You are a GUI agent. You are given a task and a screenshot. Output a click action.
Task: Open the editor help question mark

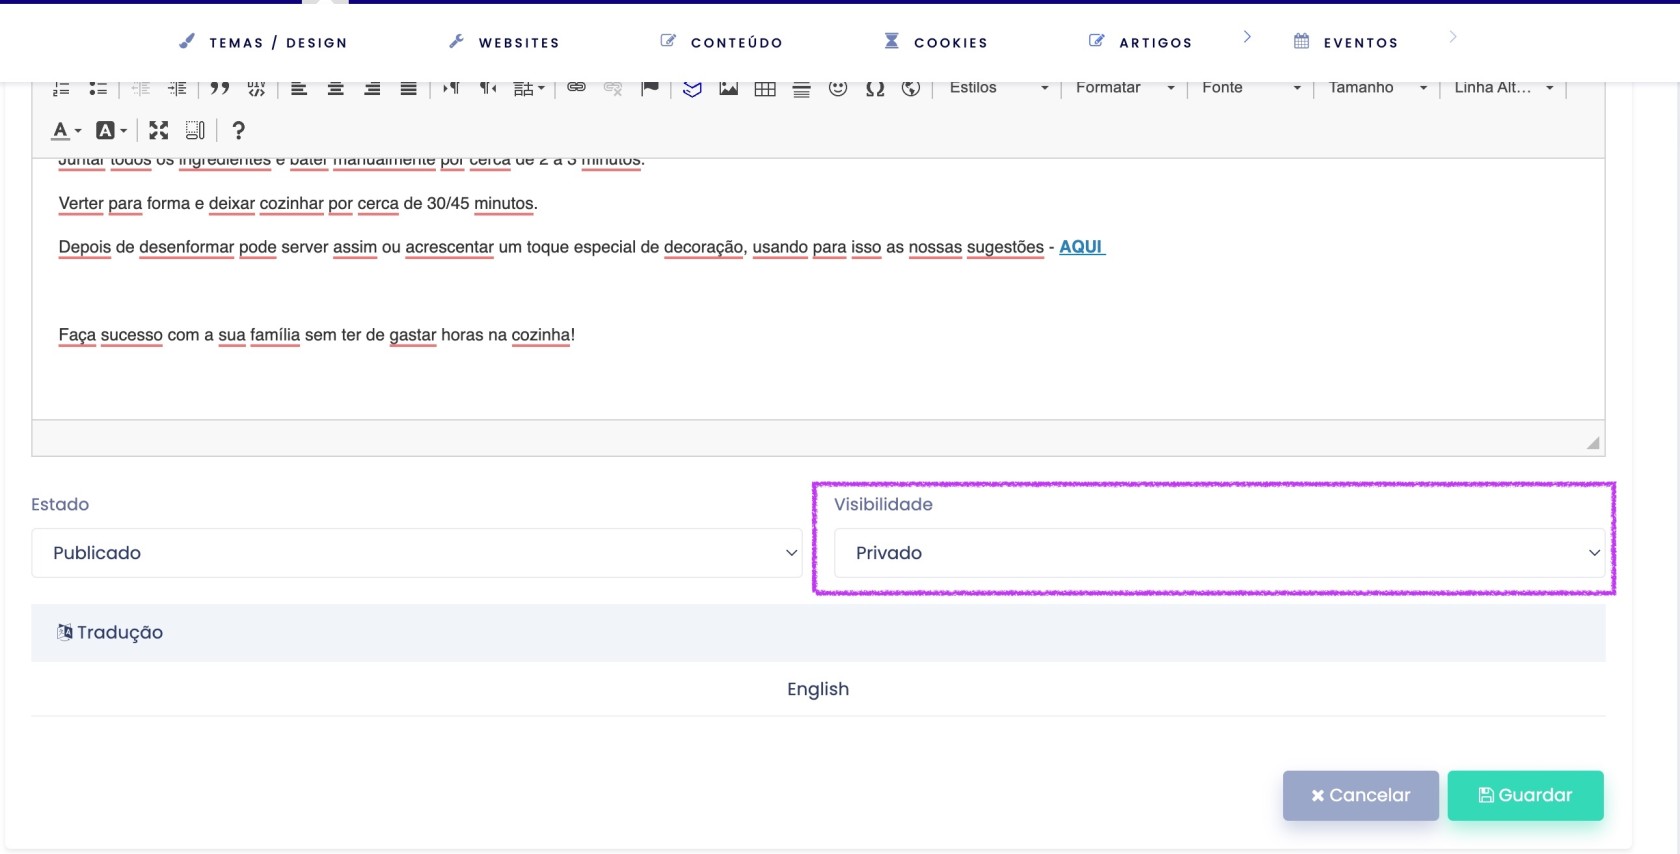click(x=238, y=130)
